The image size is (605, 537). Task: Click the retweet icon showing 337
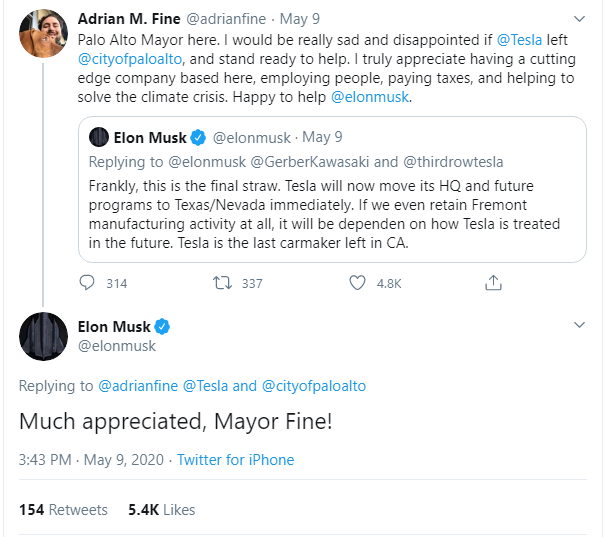tap(223, 283)
